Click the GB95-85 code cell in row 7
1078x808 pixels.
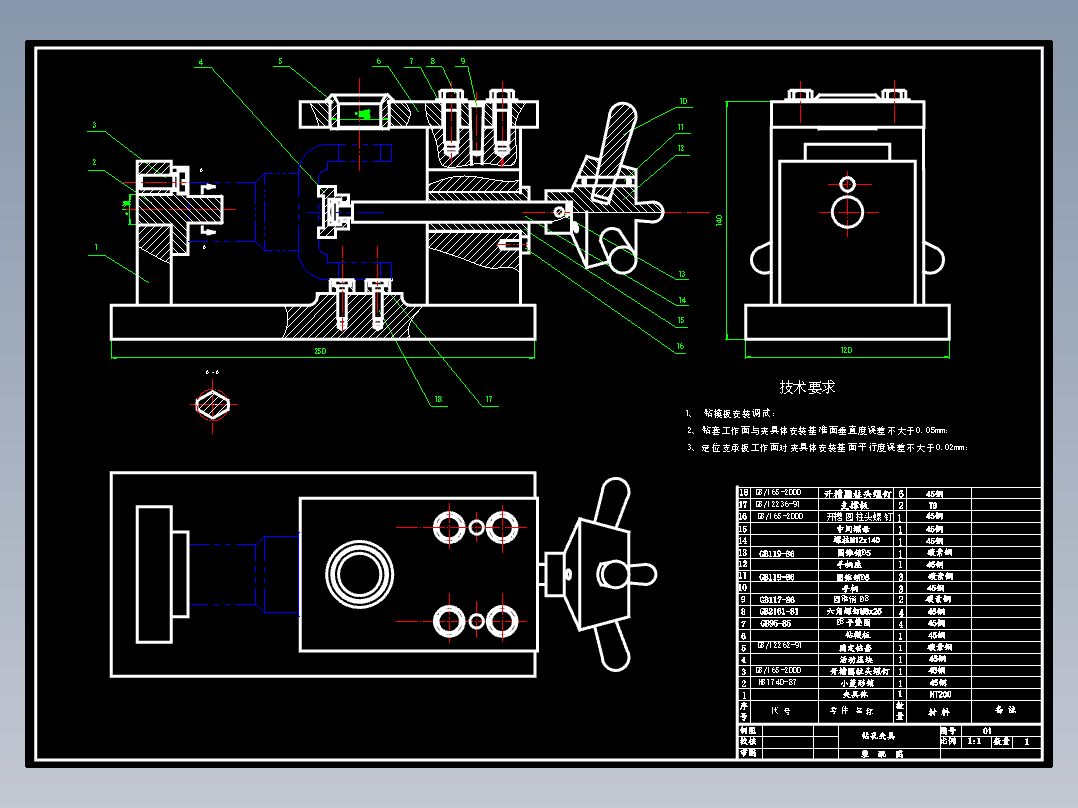click(784, 624)
